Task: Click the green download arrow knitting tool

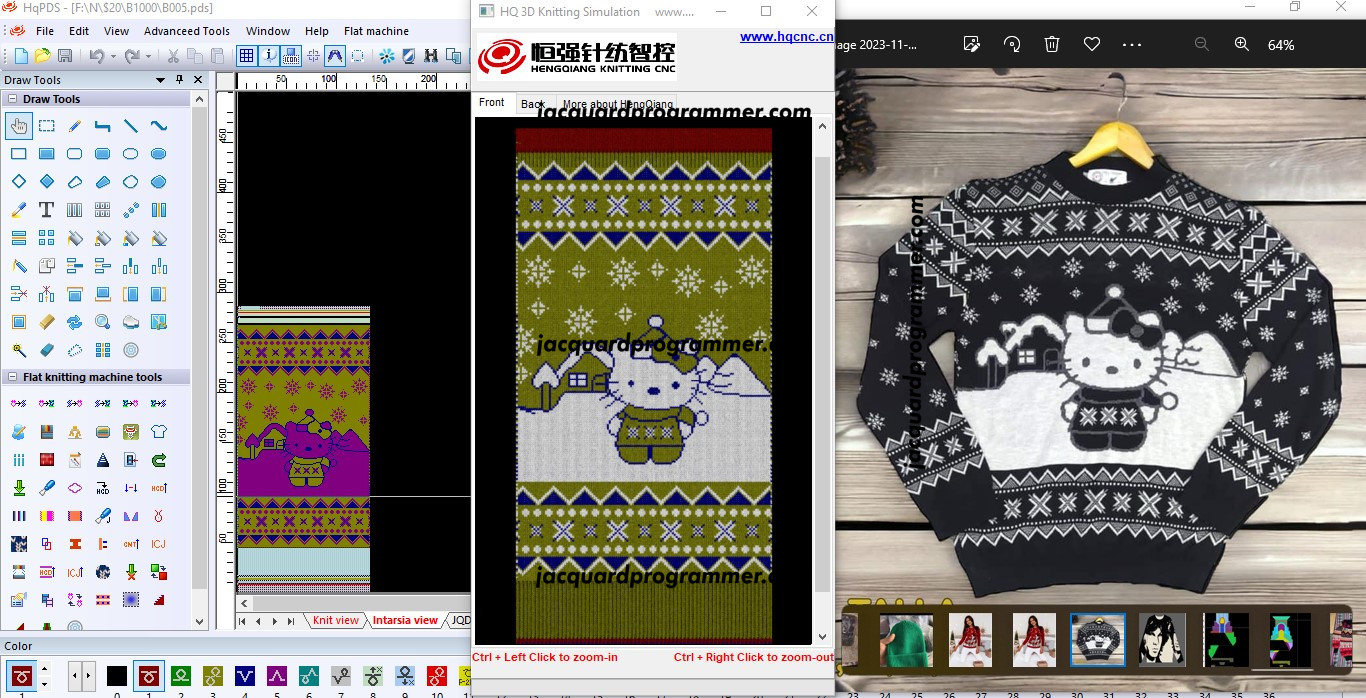Action: coord(18,488)
